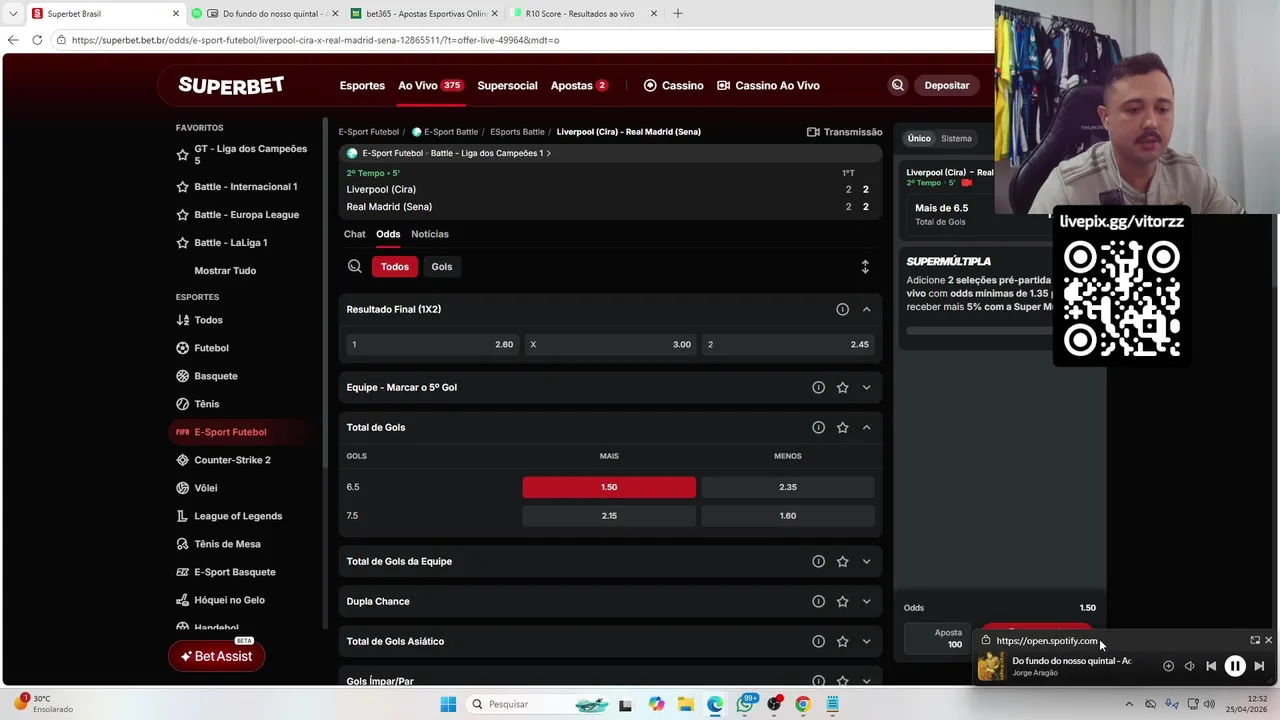
Task: Deselect Mais 6.5 odds 1.50
Action: tap(609, 487)
